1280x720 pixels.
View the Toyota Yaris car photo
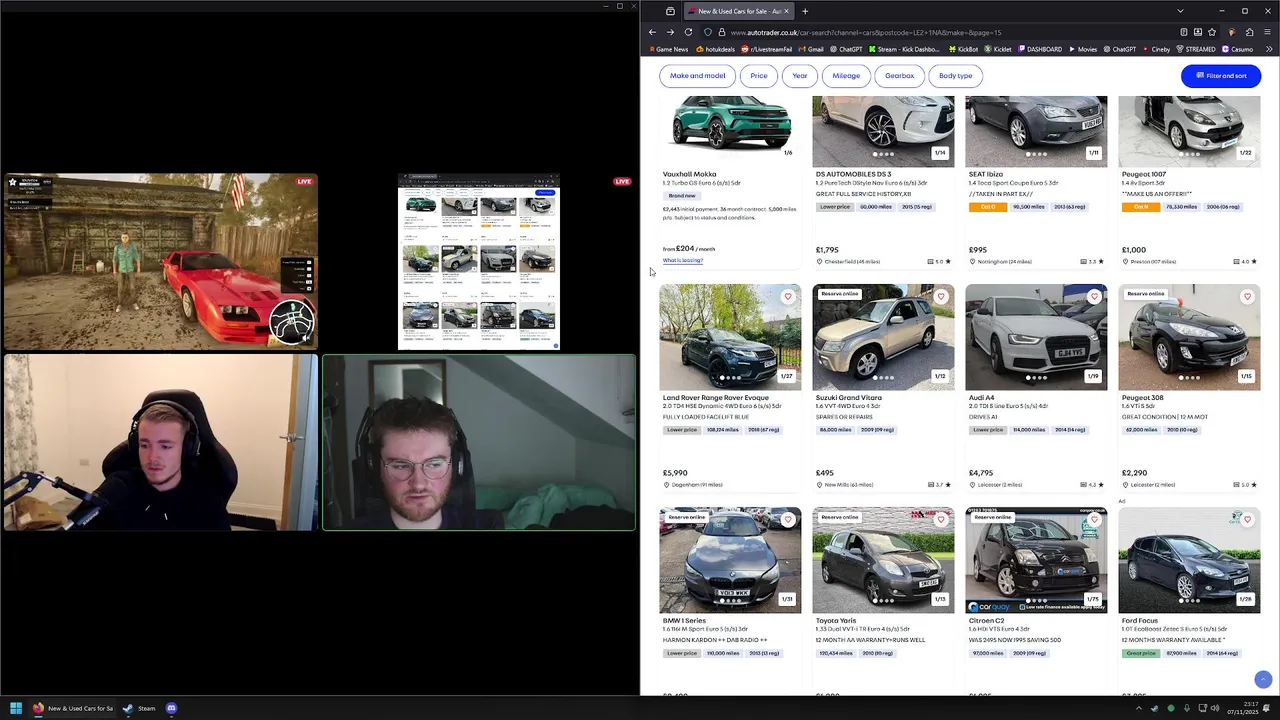click(883, 560)
